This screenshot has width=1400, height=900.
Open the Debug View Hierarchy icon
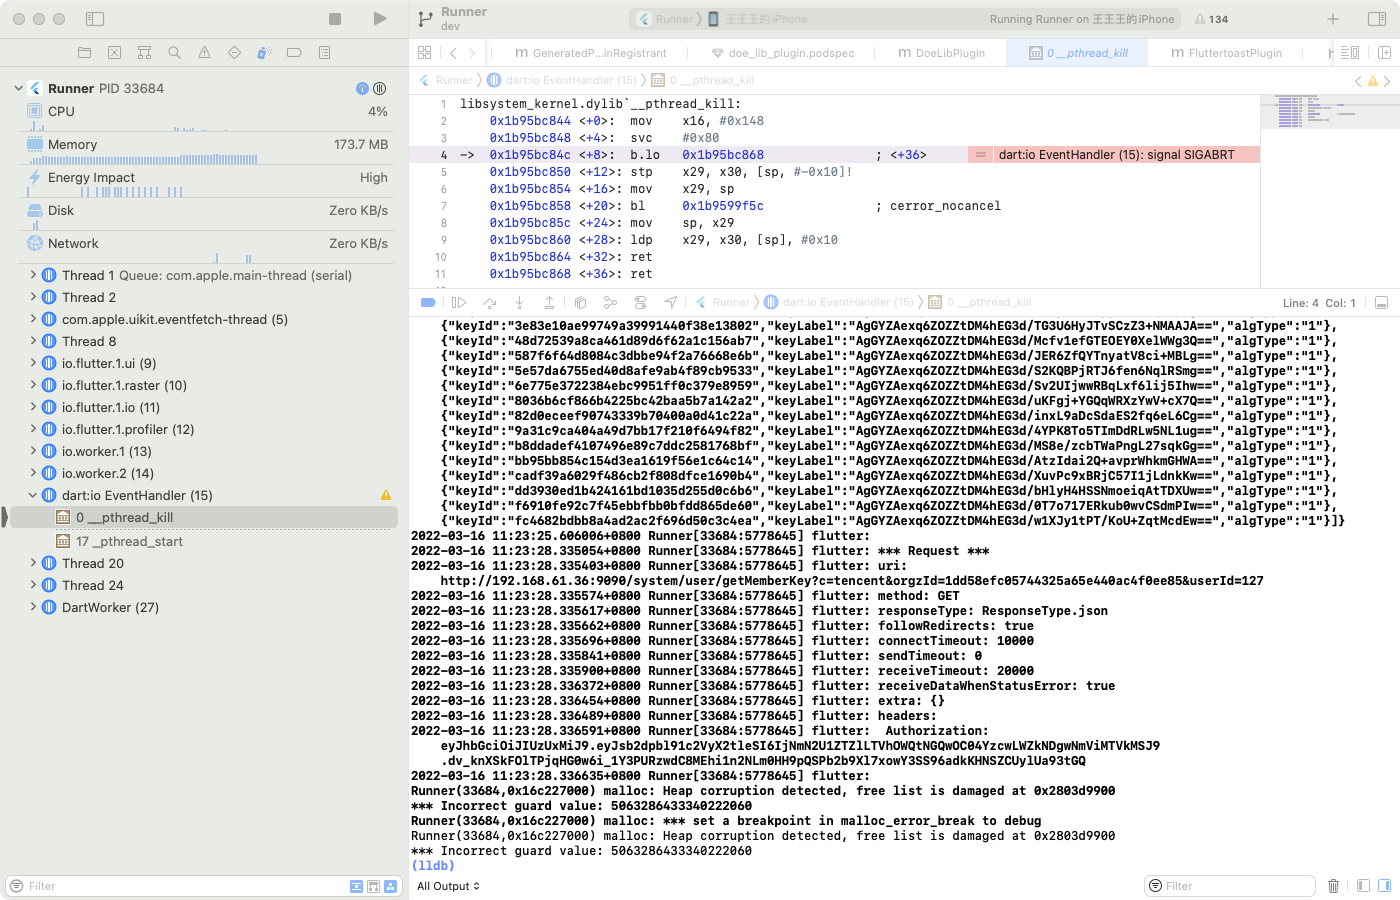(582, 302)
